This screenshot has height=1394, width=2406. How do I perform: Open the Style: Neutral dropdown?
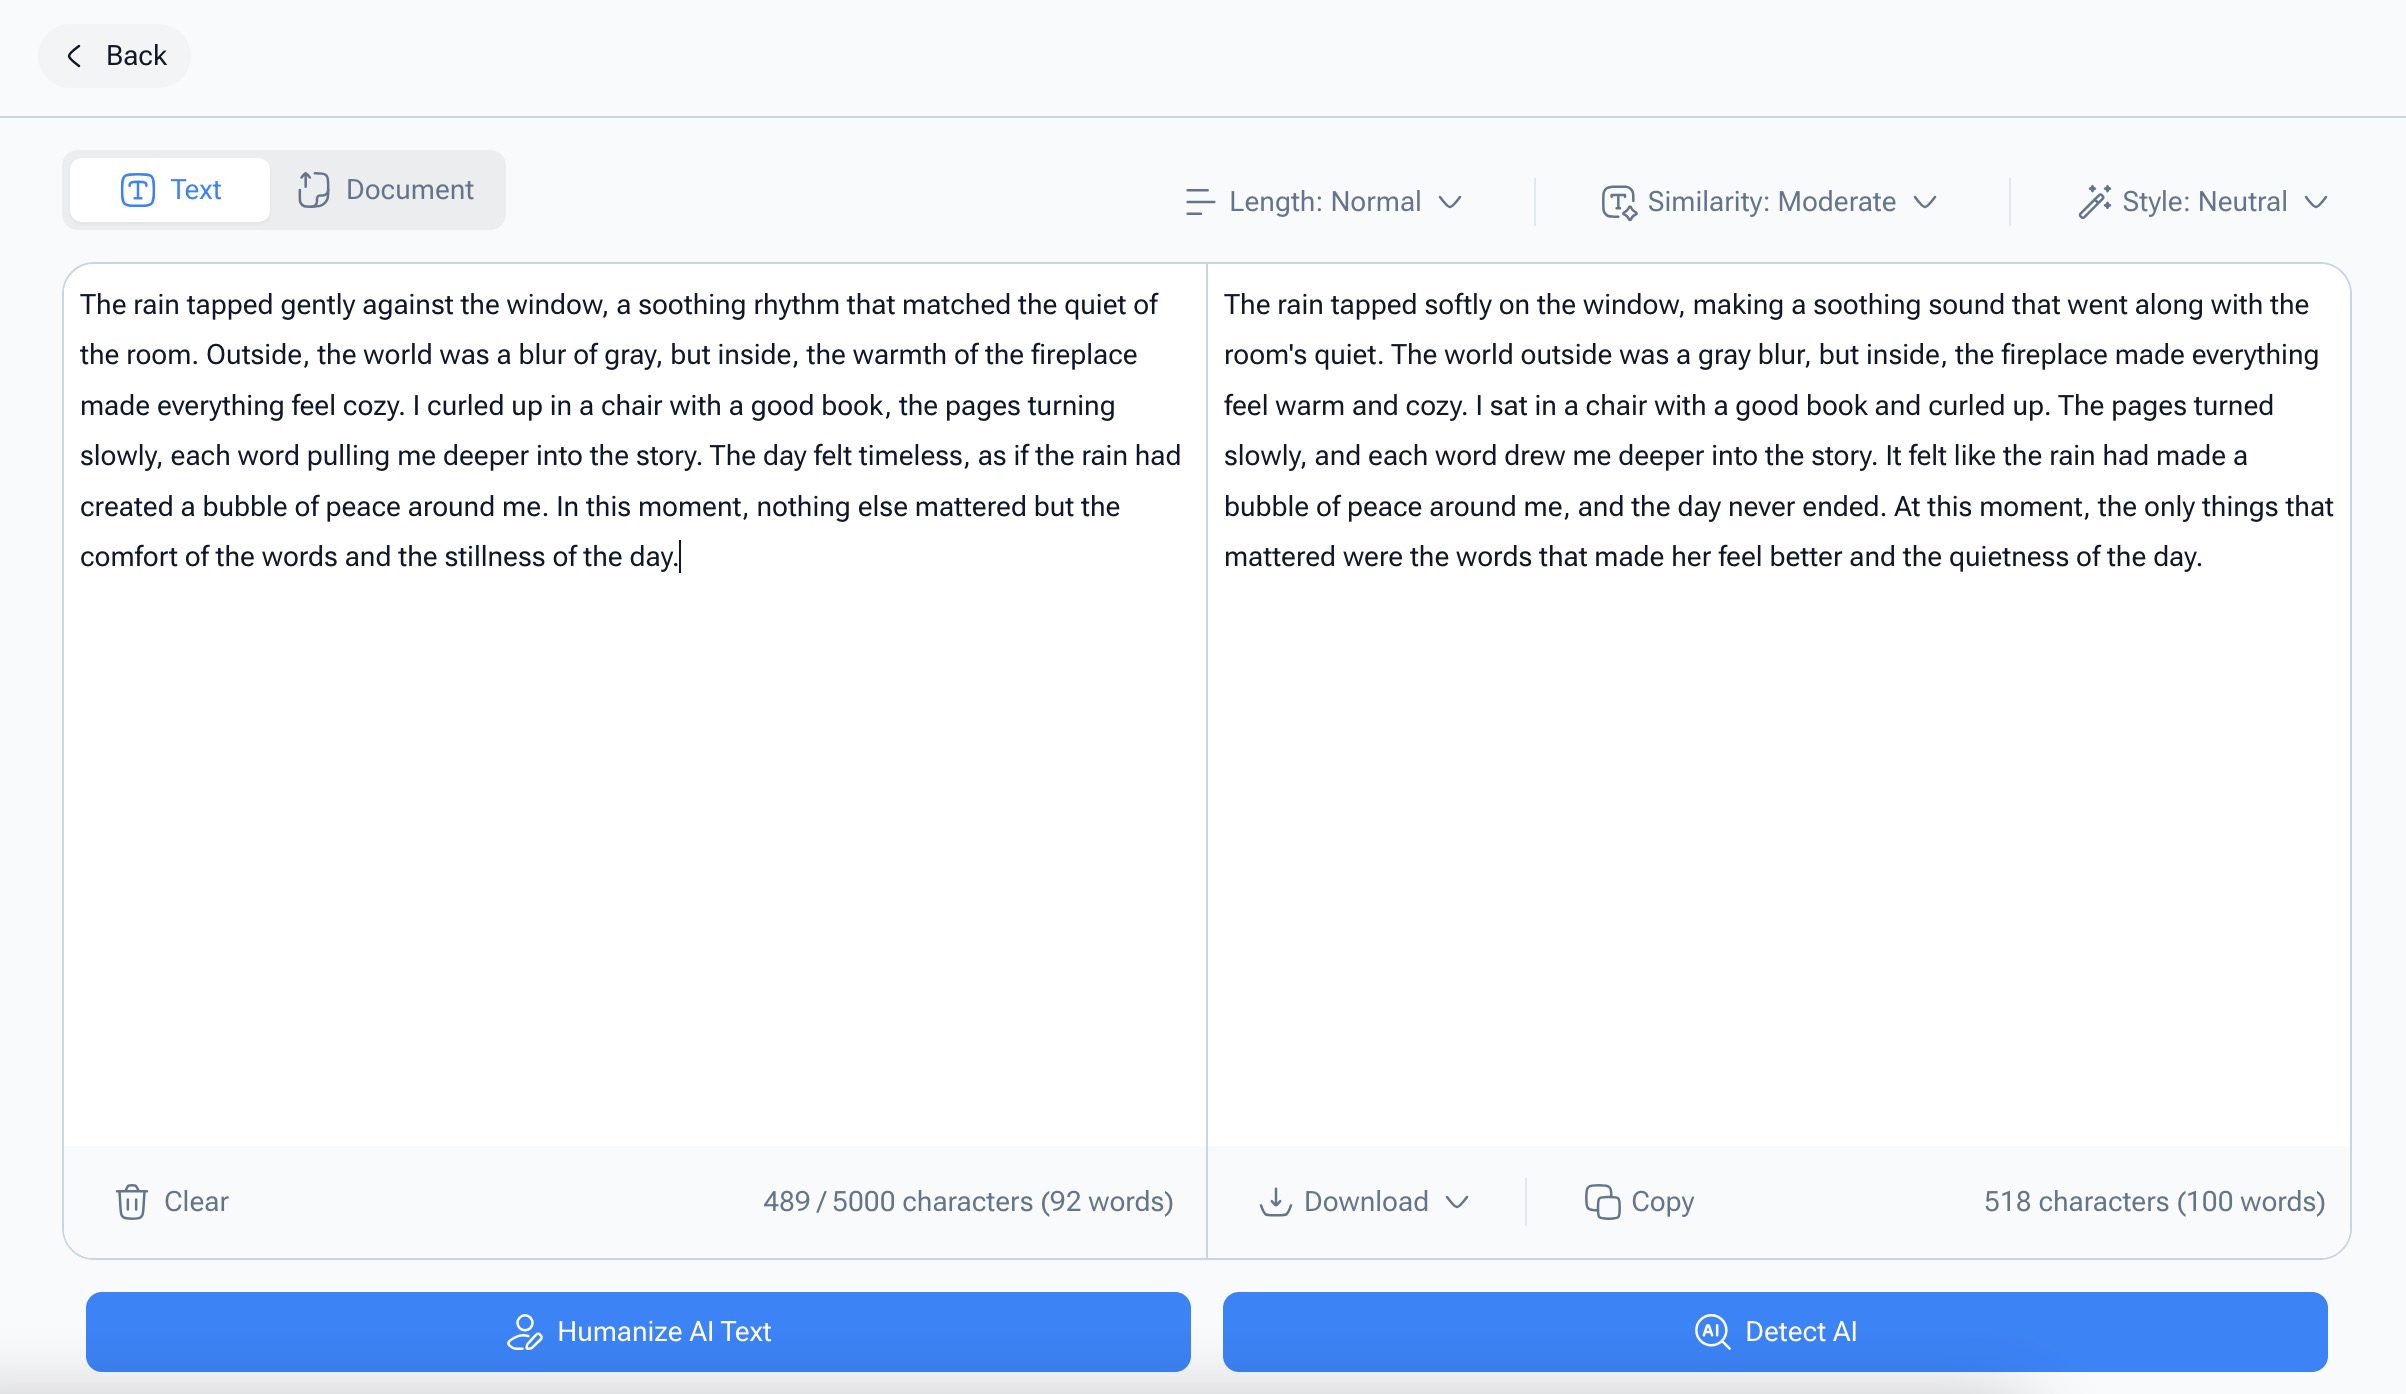(x=2316, y=202)
